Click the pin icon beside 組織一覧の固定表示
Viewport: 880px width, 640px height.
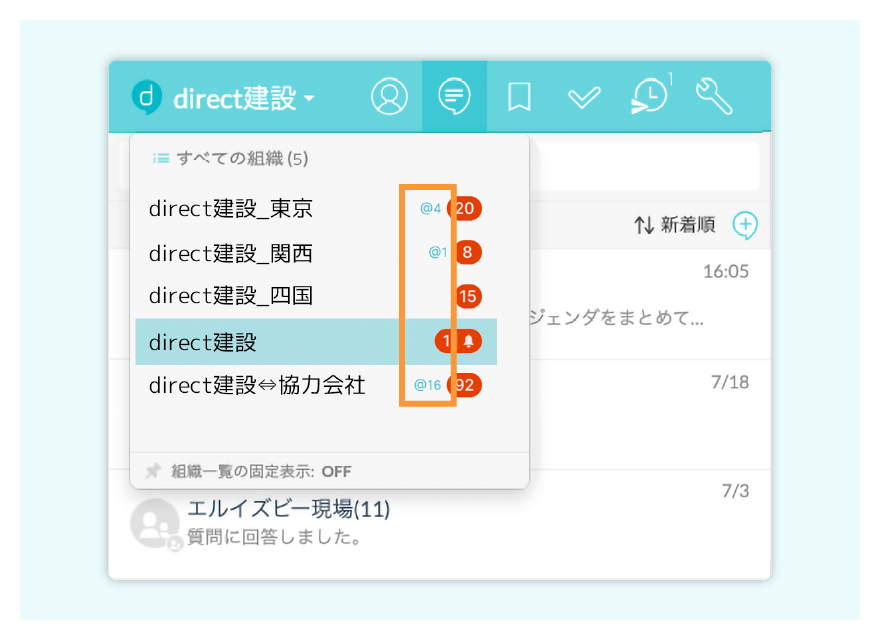[153, 470]
